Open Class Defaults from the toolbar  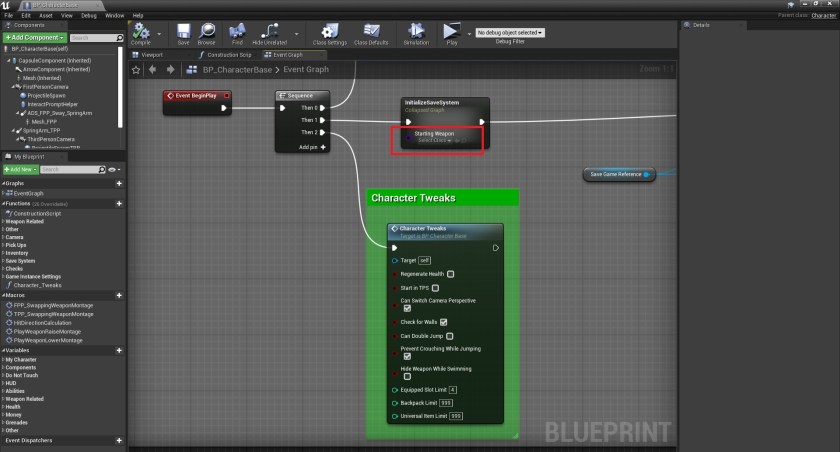click(x=371, y=32)
